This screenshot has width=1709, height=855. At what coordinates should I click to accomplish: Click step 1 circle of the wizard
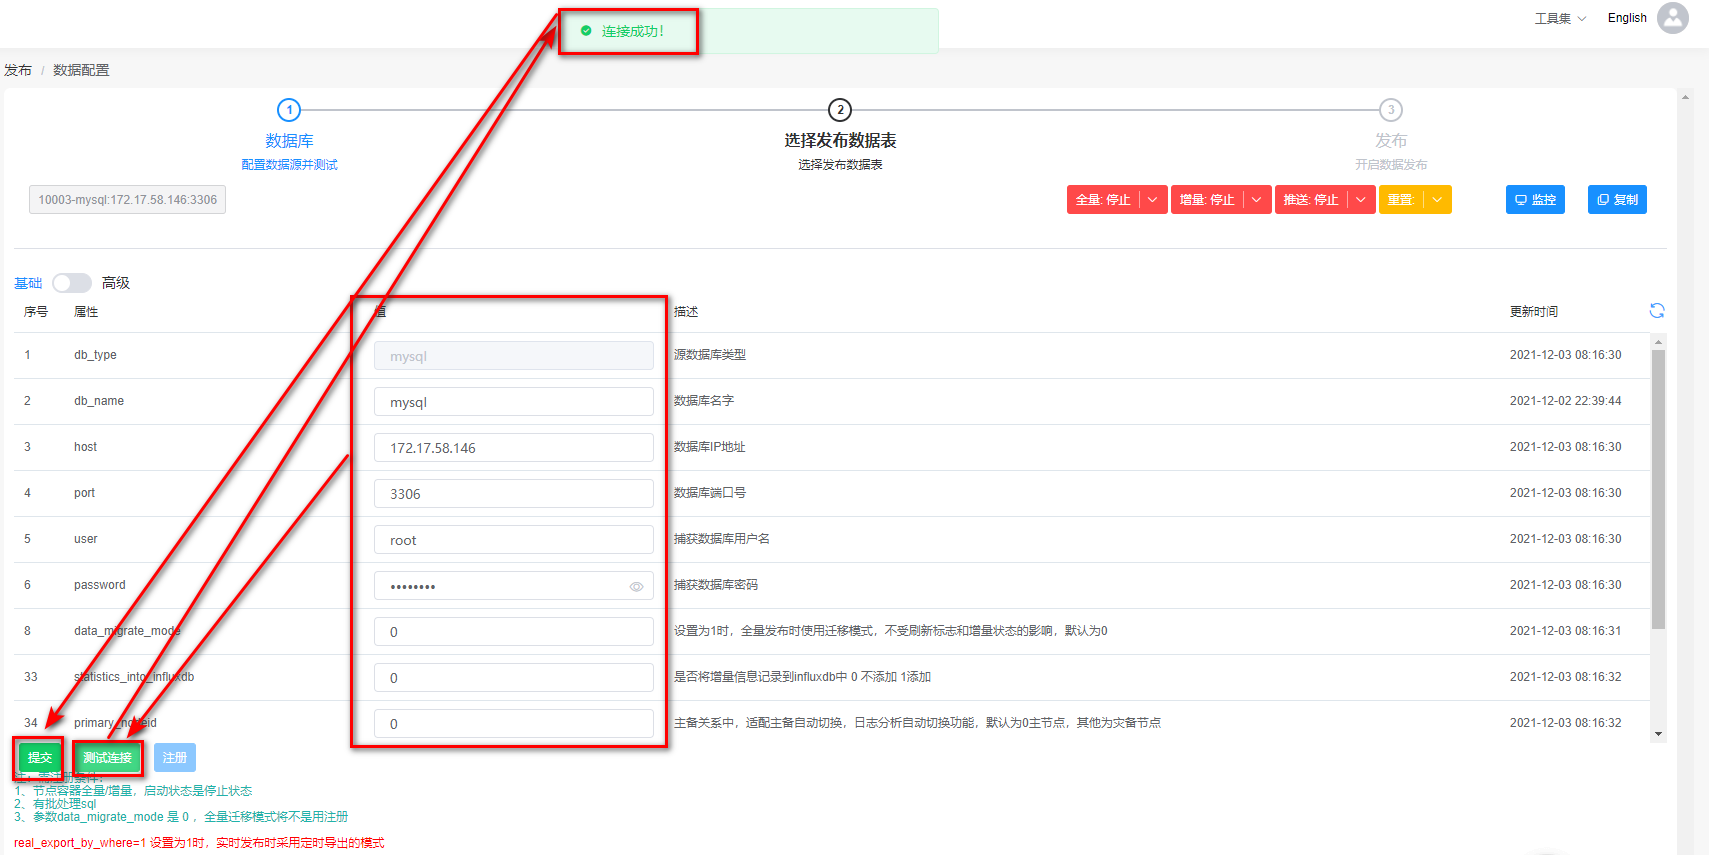tap(289, 110)
